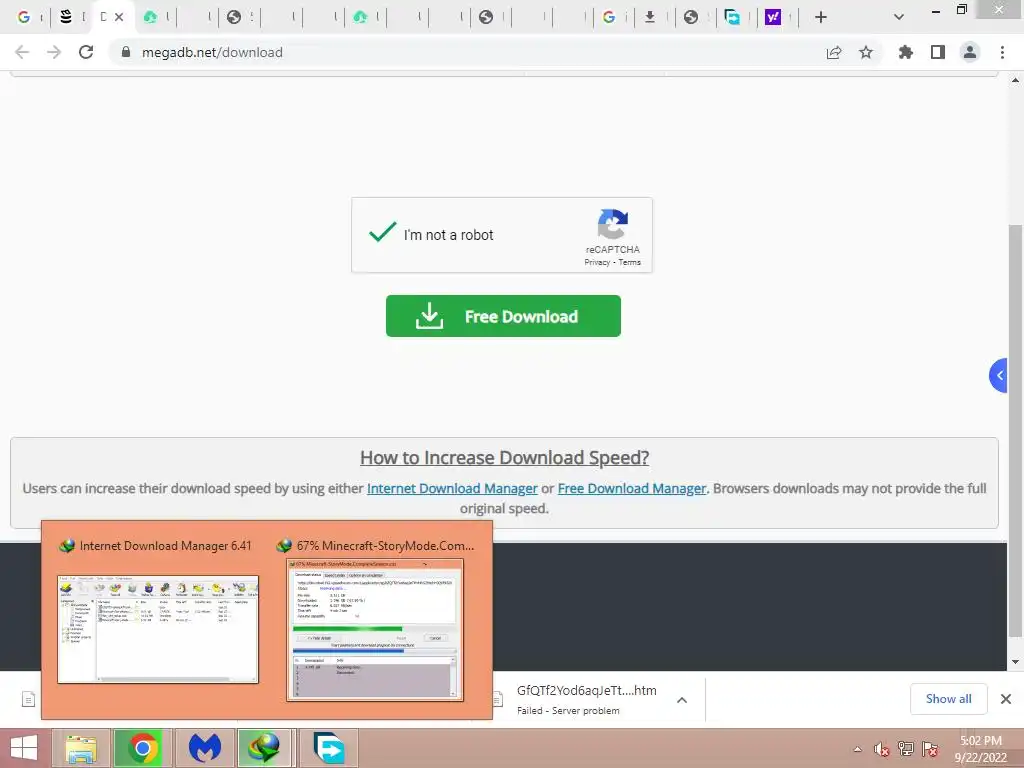Switch to the Yahoo tab
This screenshot has height=768, width=1024.
(x=773, y=18)
